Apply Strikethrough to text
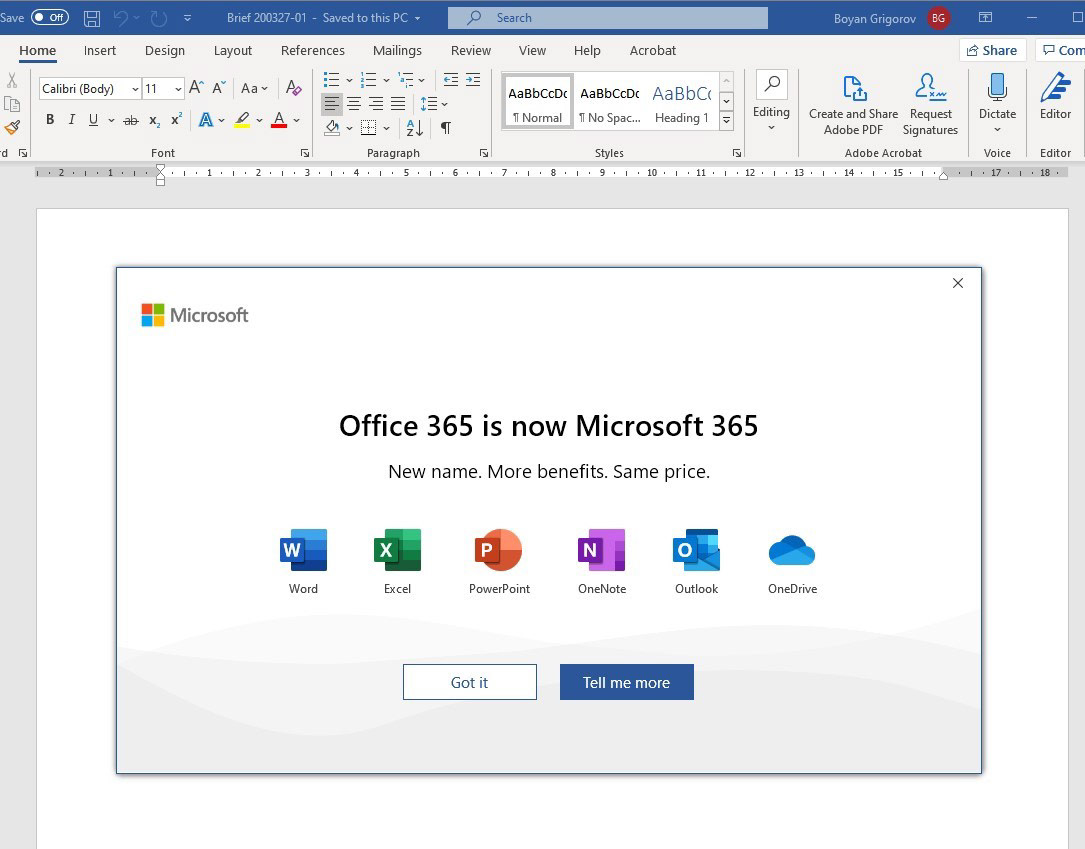Screen dimensions: 1085x849 click(131, 120)
